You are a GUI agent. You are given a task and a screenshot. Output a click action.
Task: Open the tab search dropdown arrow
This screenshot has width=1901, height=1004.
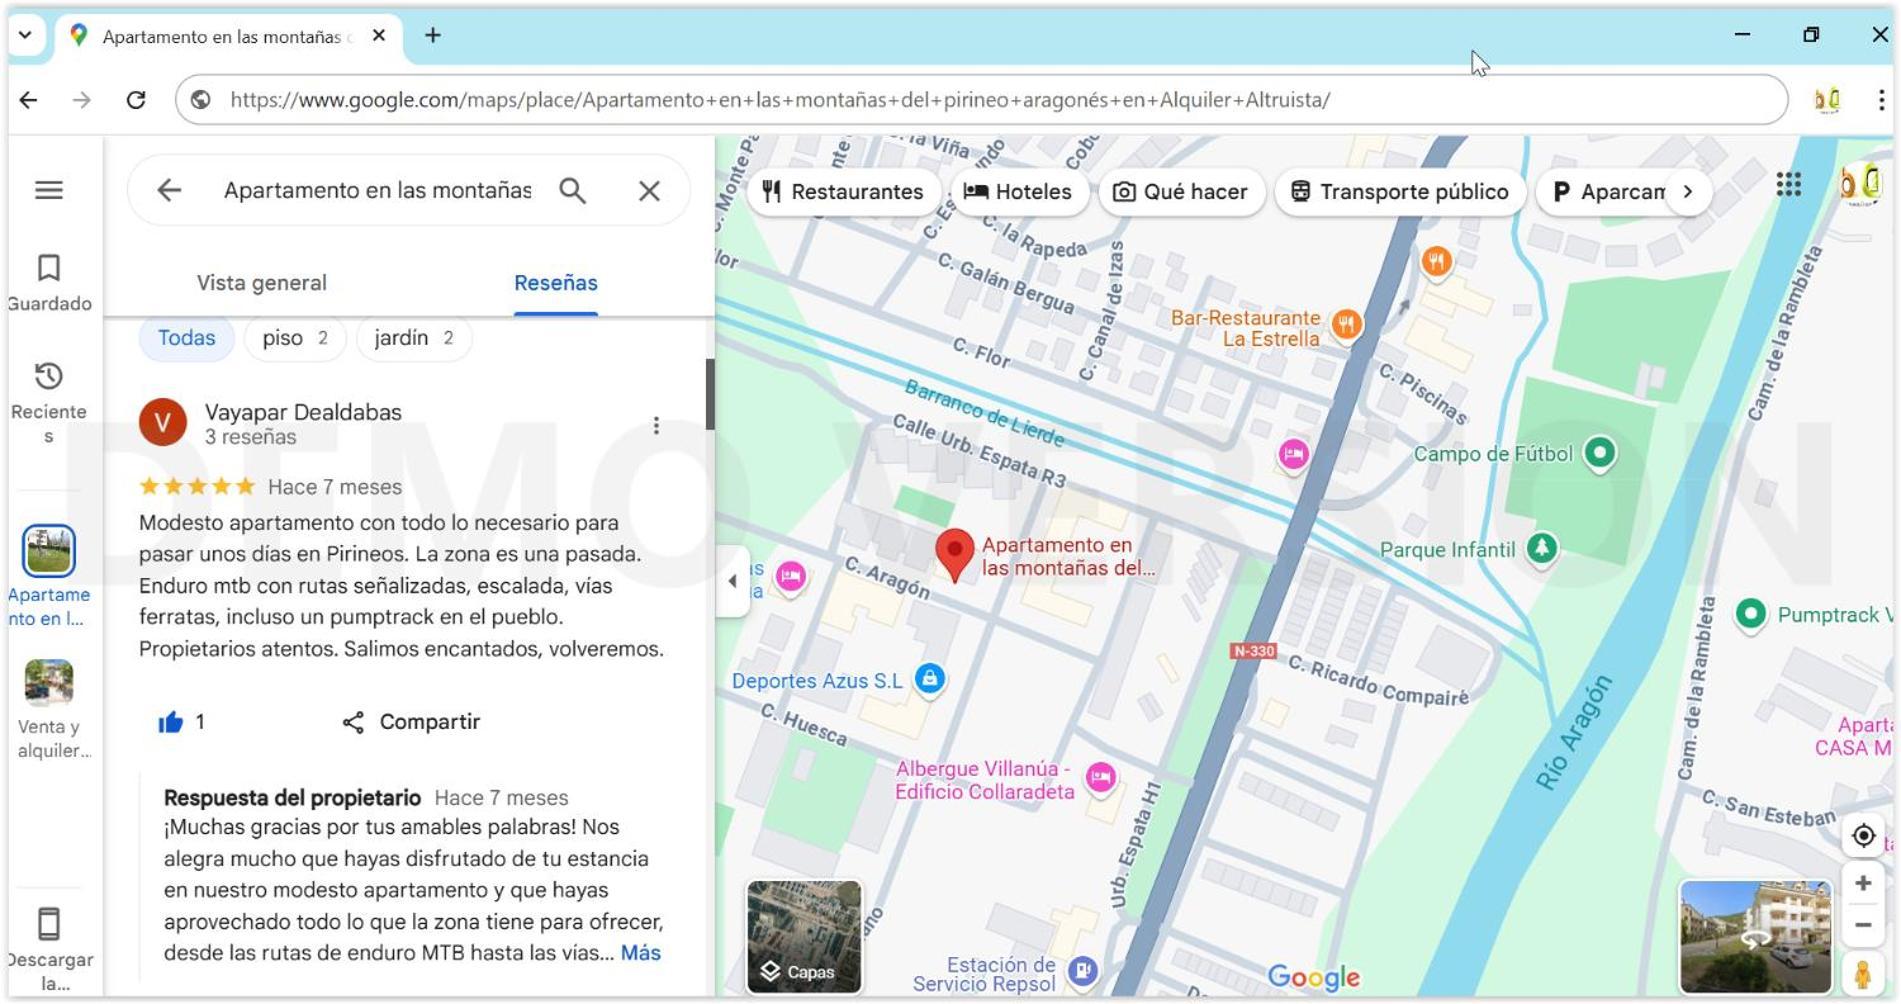click(x=26, y=35)
